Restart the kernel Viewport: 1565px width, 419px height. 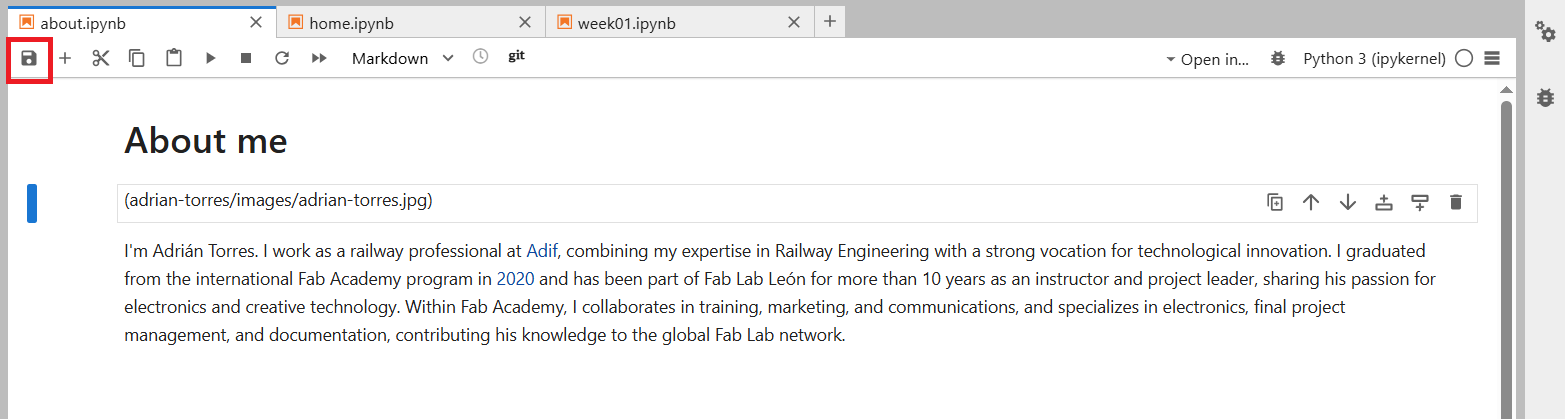point(282,59)
